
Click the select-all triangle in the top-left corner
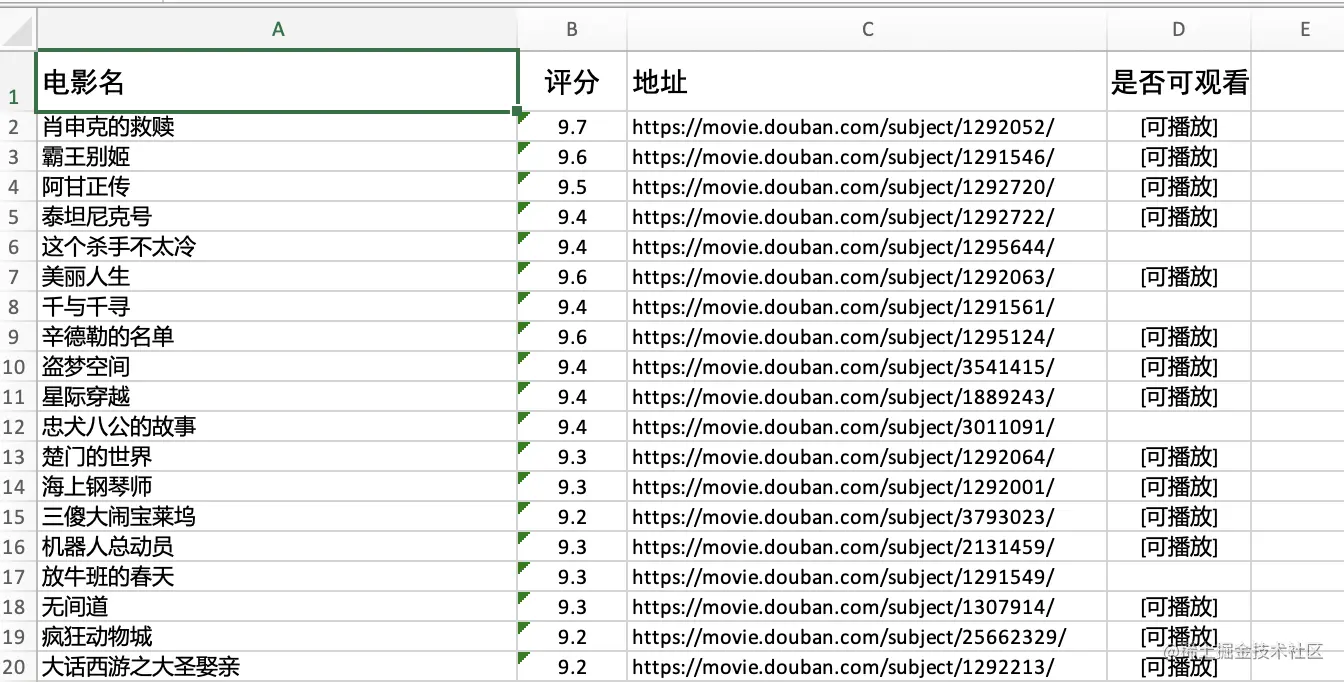16,30
